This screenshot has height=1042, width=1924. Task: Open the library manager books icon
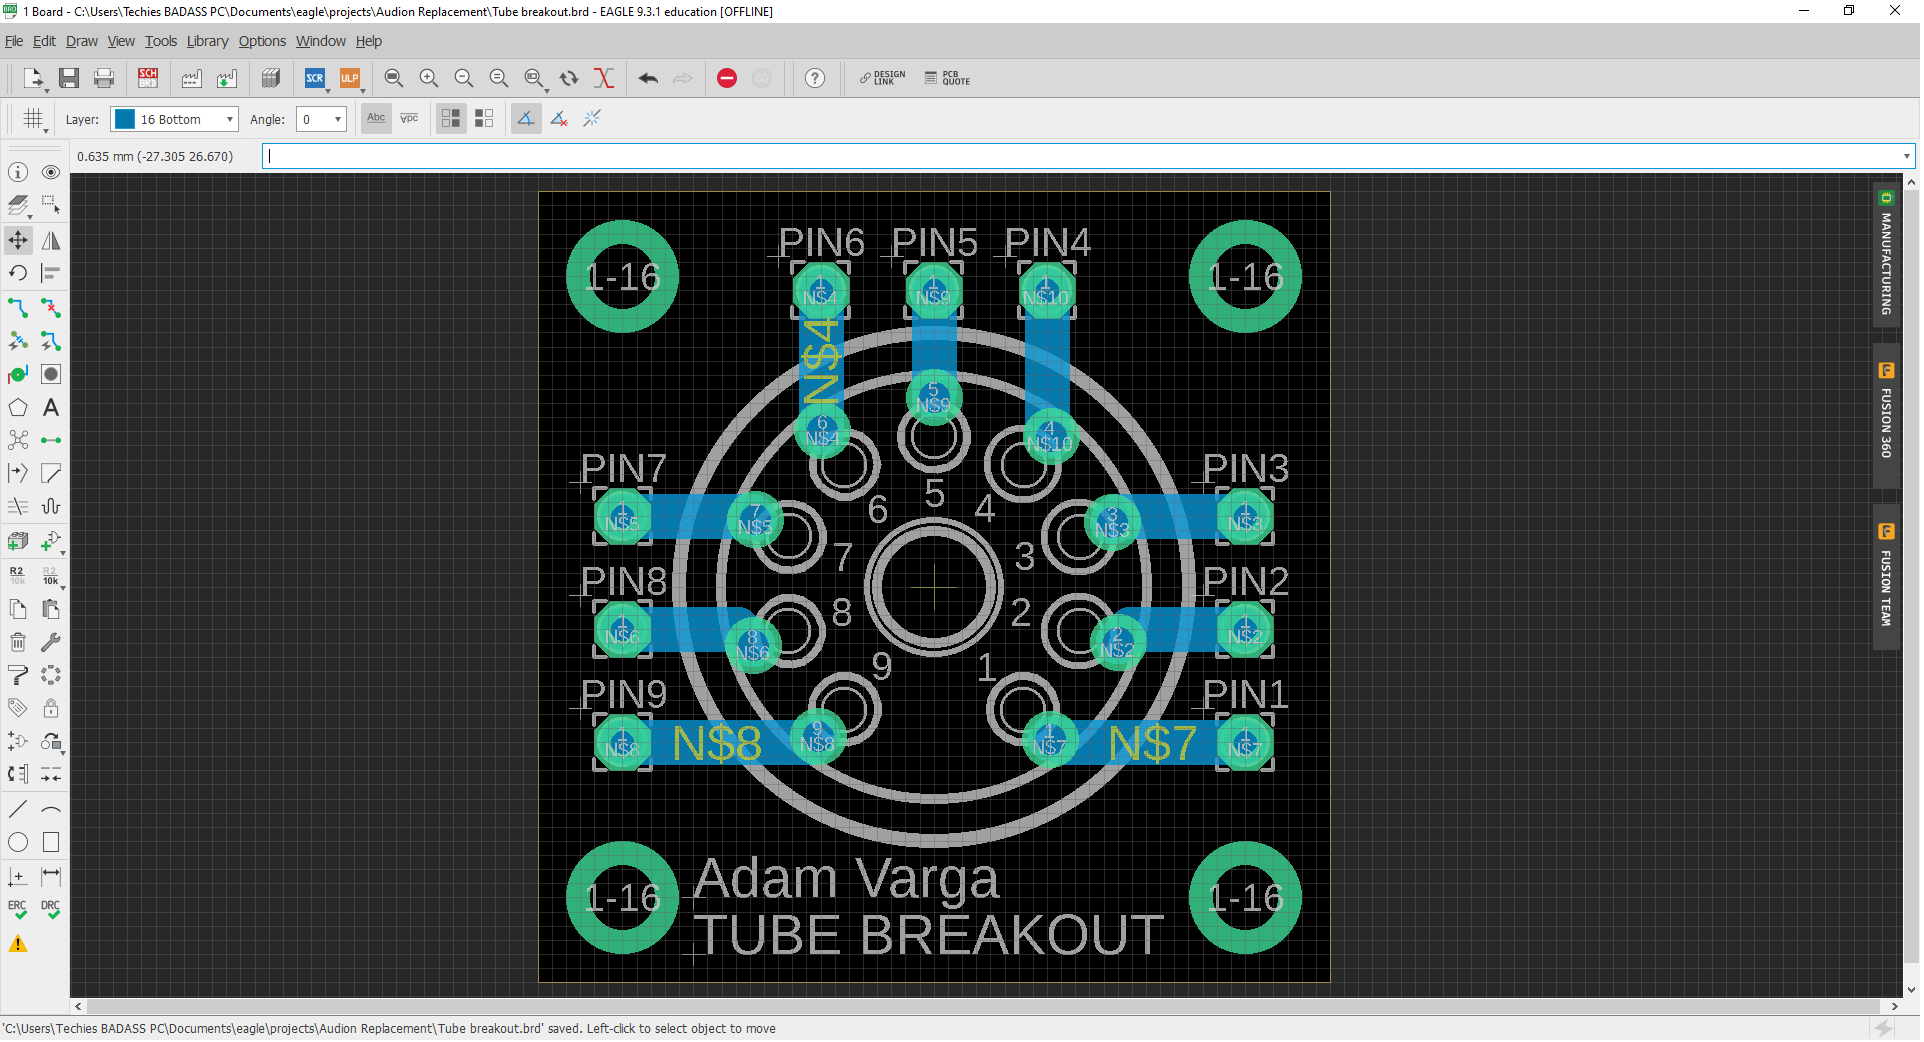(271, 78)
